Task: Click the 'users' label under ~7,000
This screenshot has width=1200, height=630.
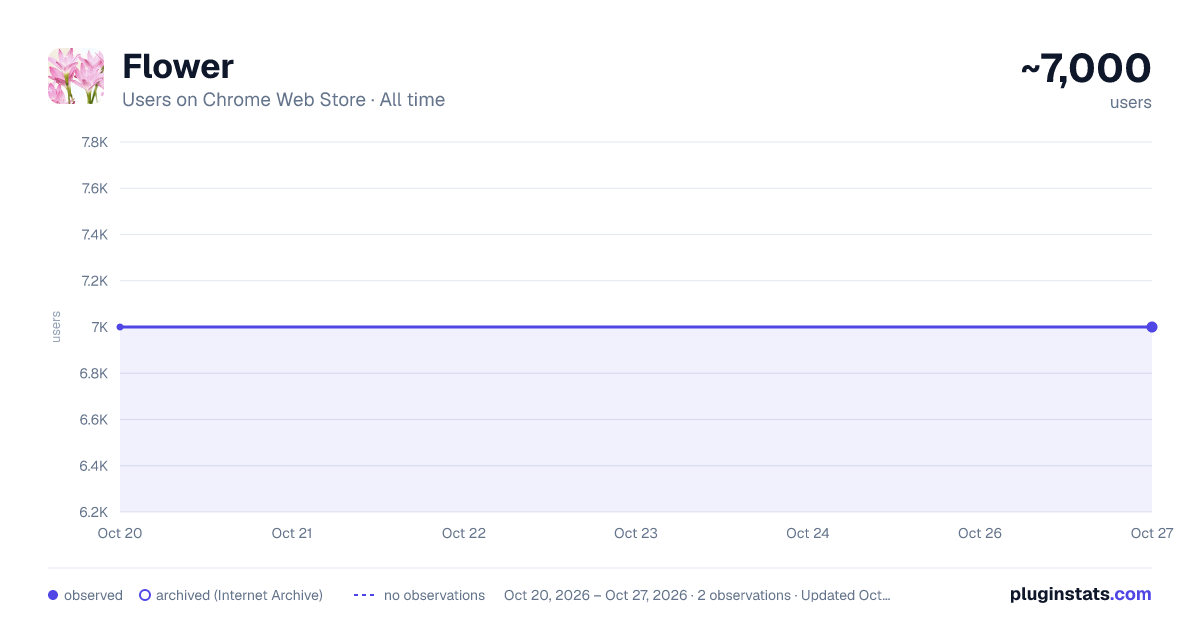Action: 1131,102
